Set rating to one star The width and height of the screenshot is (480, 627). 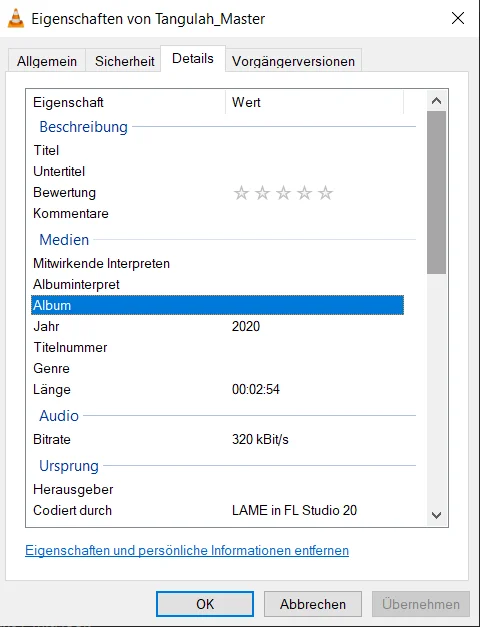click(x=241, y=193)
